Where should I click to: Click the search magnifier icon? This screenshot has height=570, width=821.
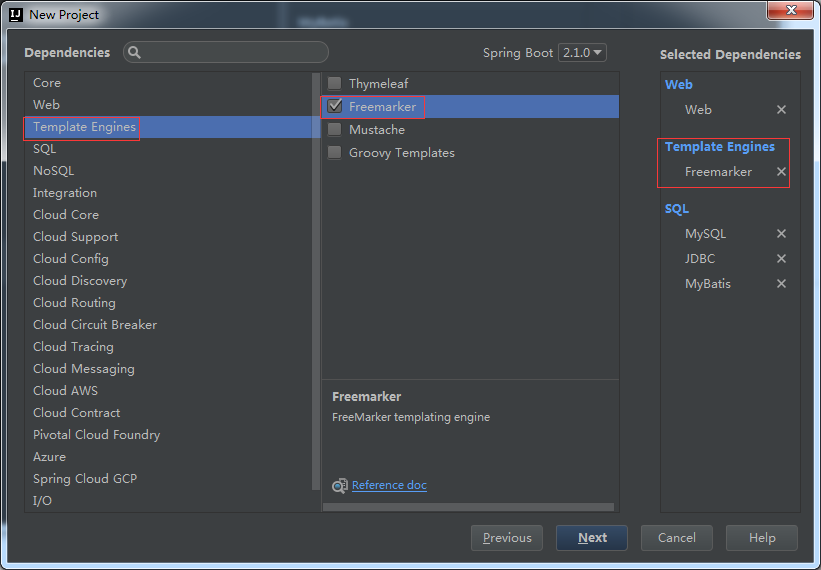[x=135, y=53]
